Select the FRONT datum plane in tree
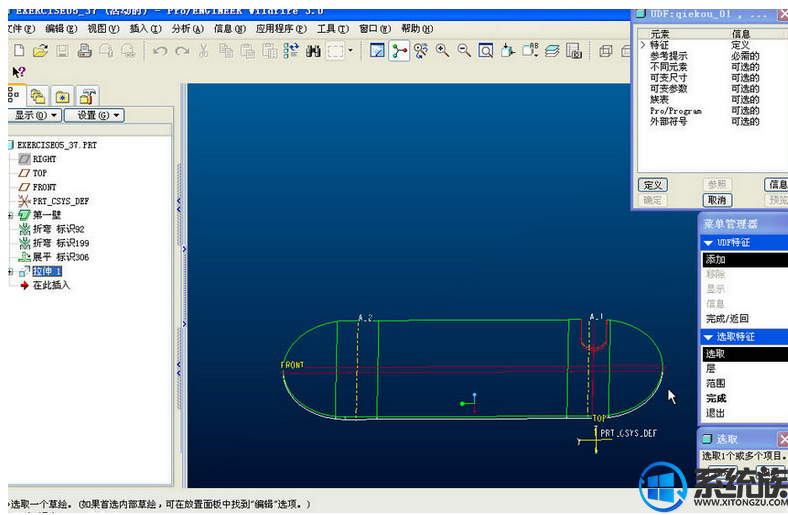 [x=45, y=187]
